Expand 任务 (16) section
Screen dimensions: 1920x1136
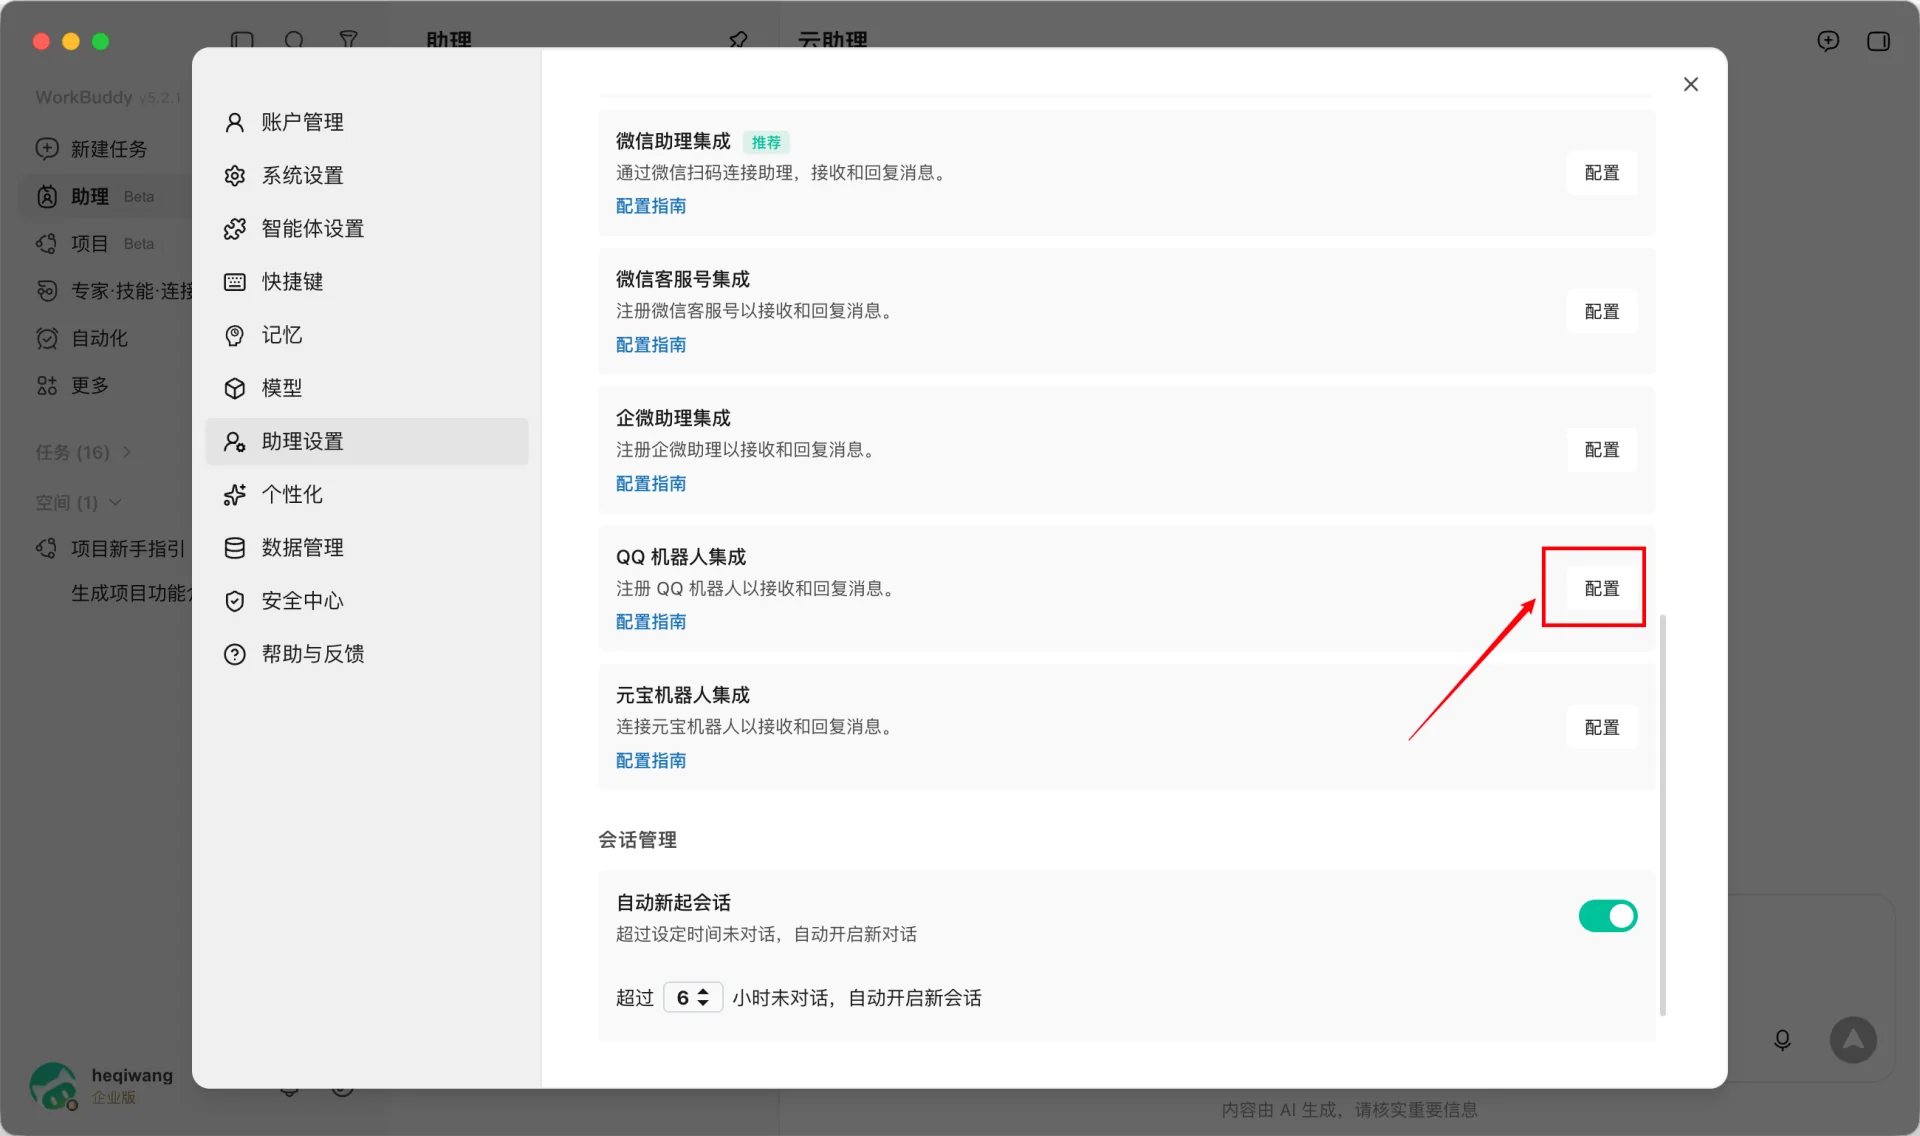(x=84, y=452)
